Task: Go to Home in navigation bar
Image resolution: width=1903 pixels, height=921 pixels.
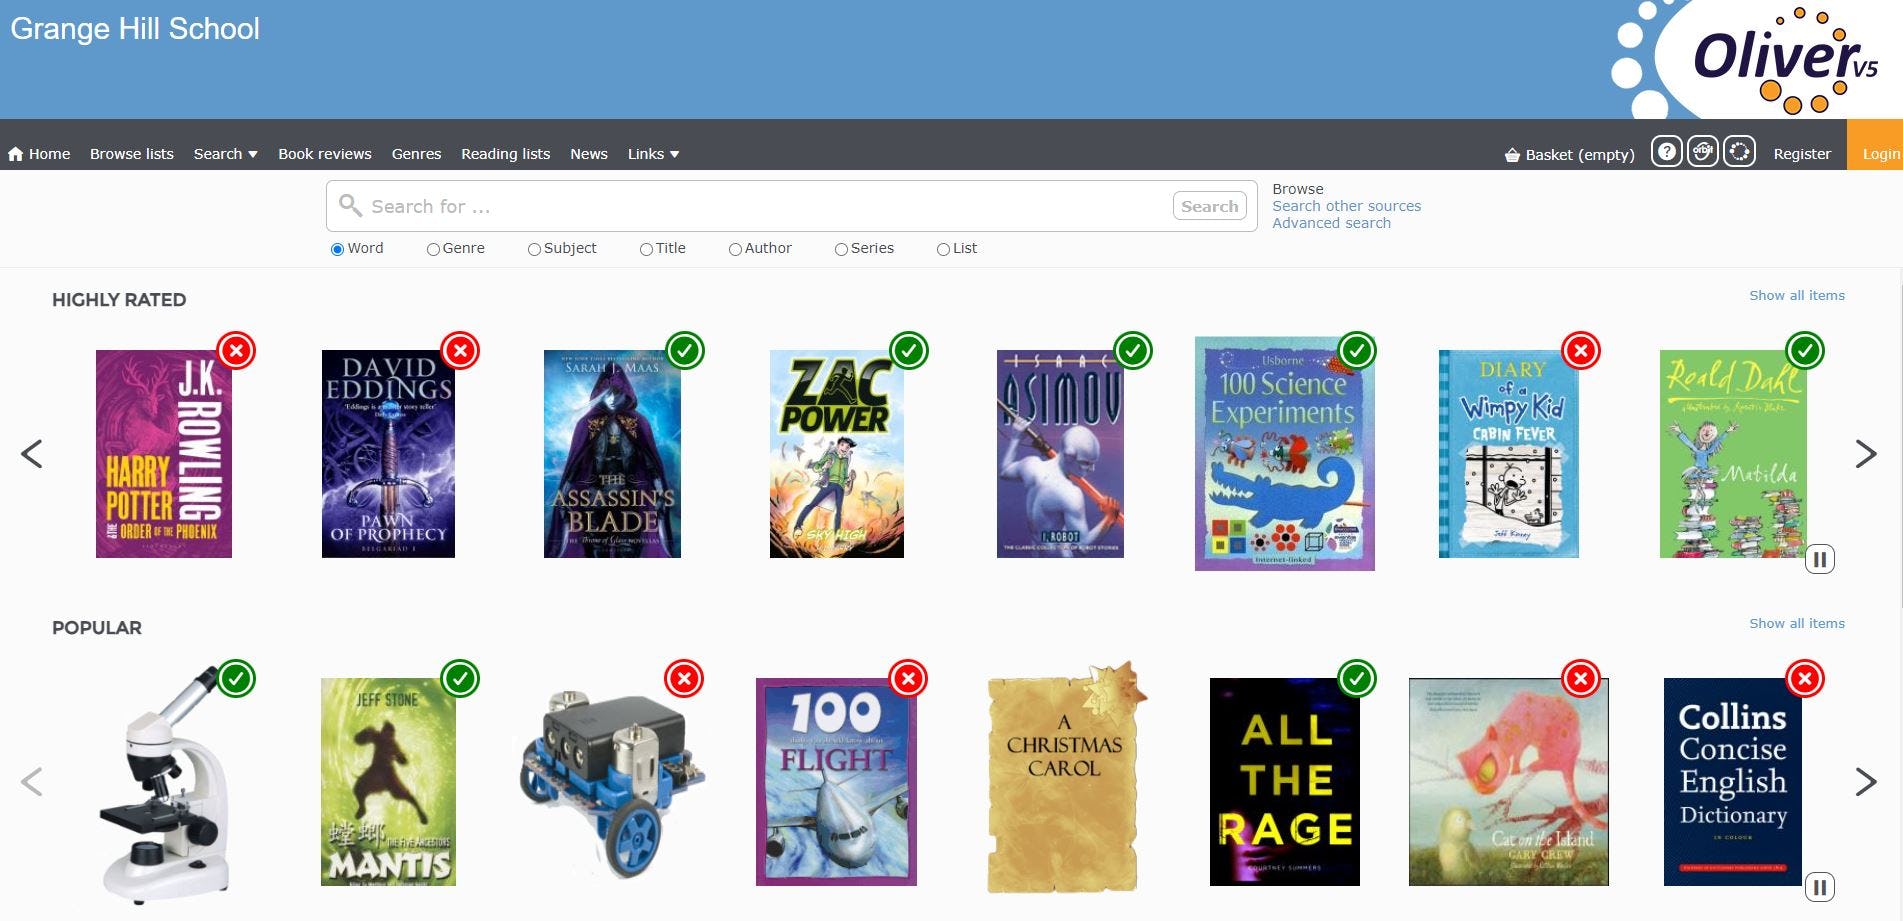Action: pyautogui.click(x=39, y=154)
